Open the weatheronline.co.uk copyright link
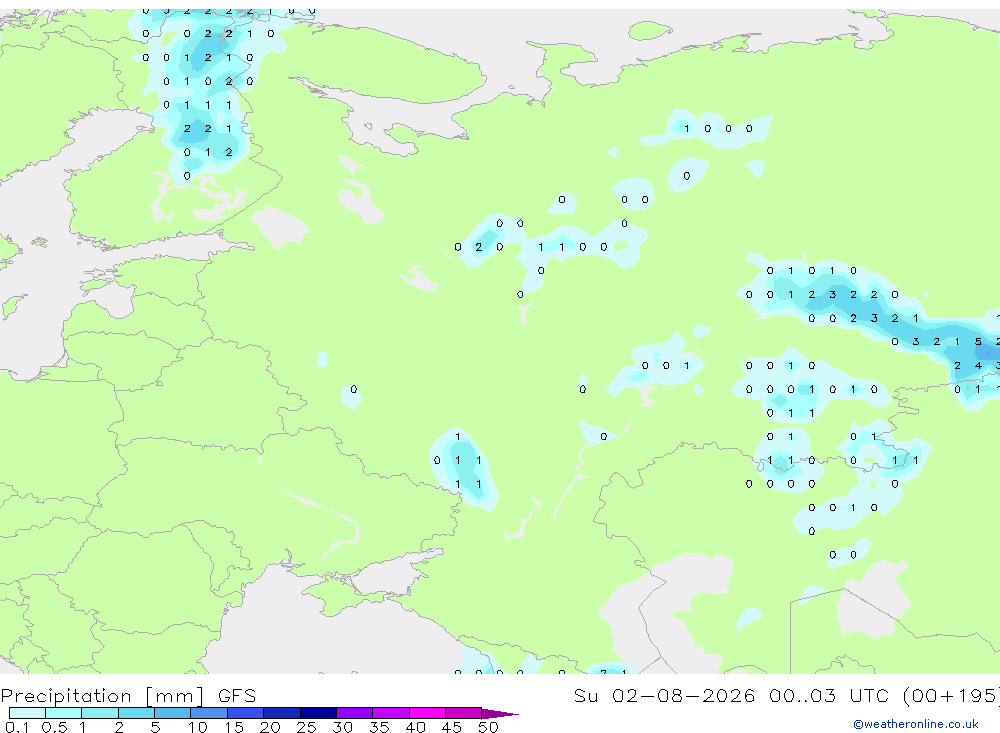 916,724
